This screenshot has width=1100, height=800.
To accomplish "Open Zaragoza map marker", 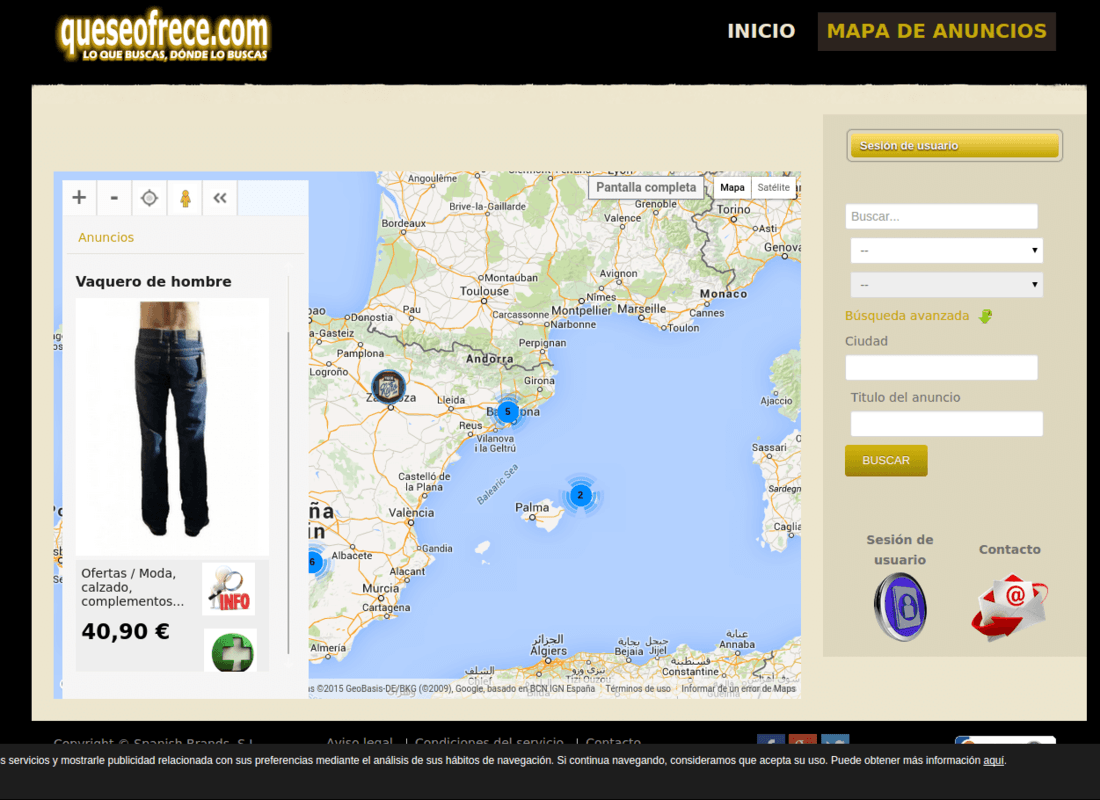I will coord(388,386).
